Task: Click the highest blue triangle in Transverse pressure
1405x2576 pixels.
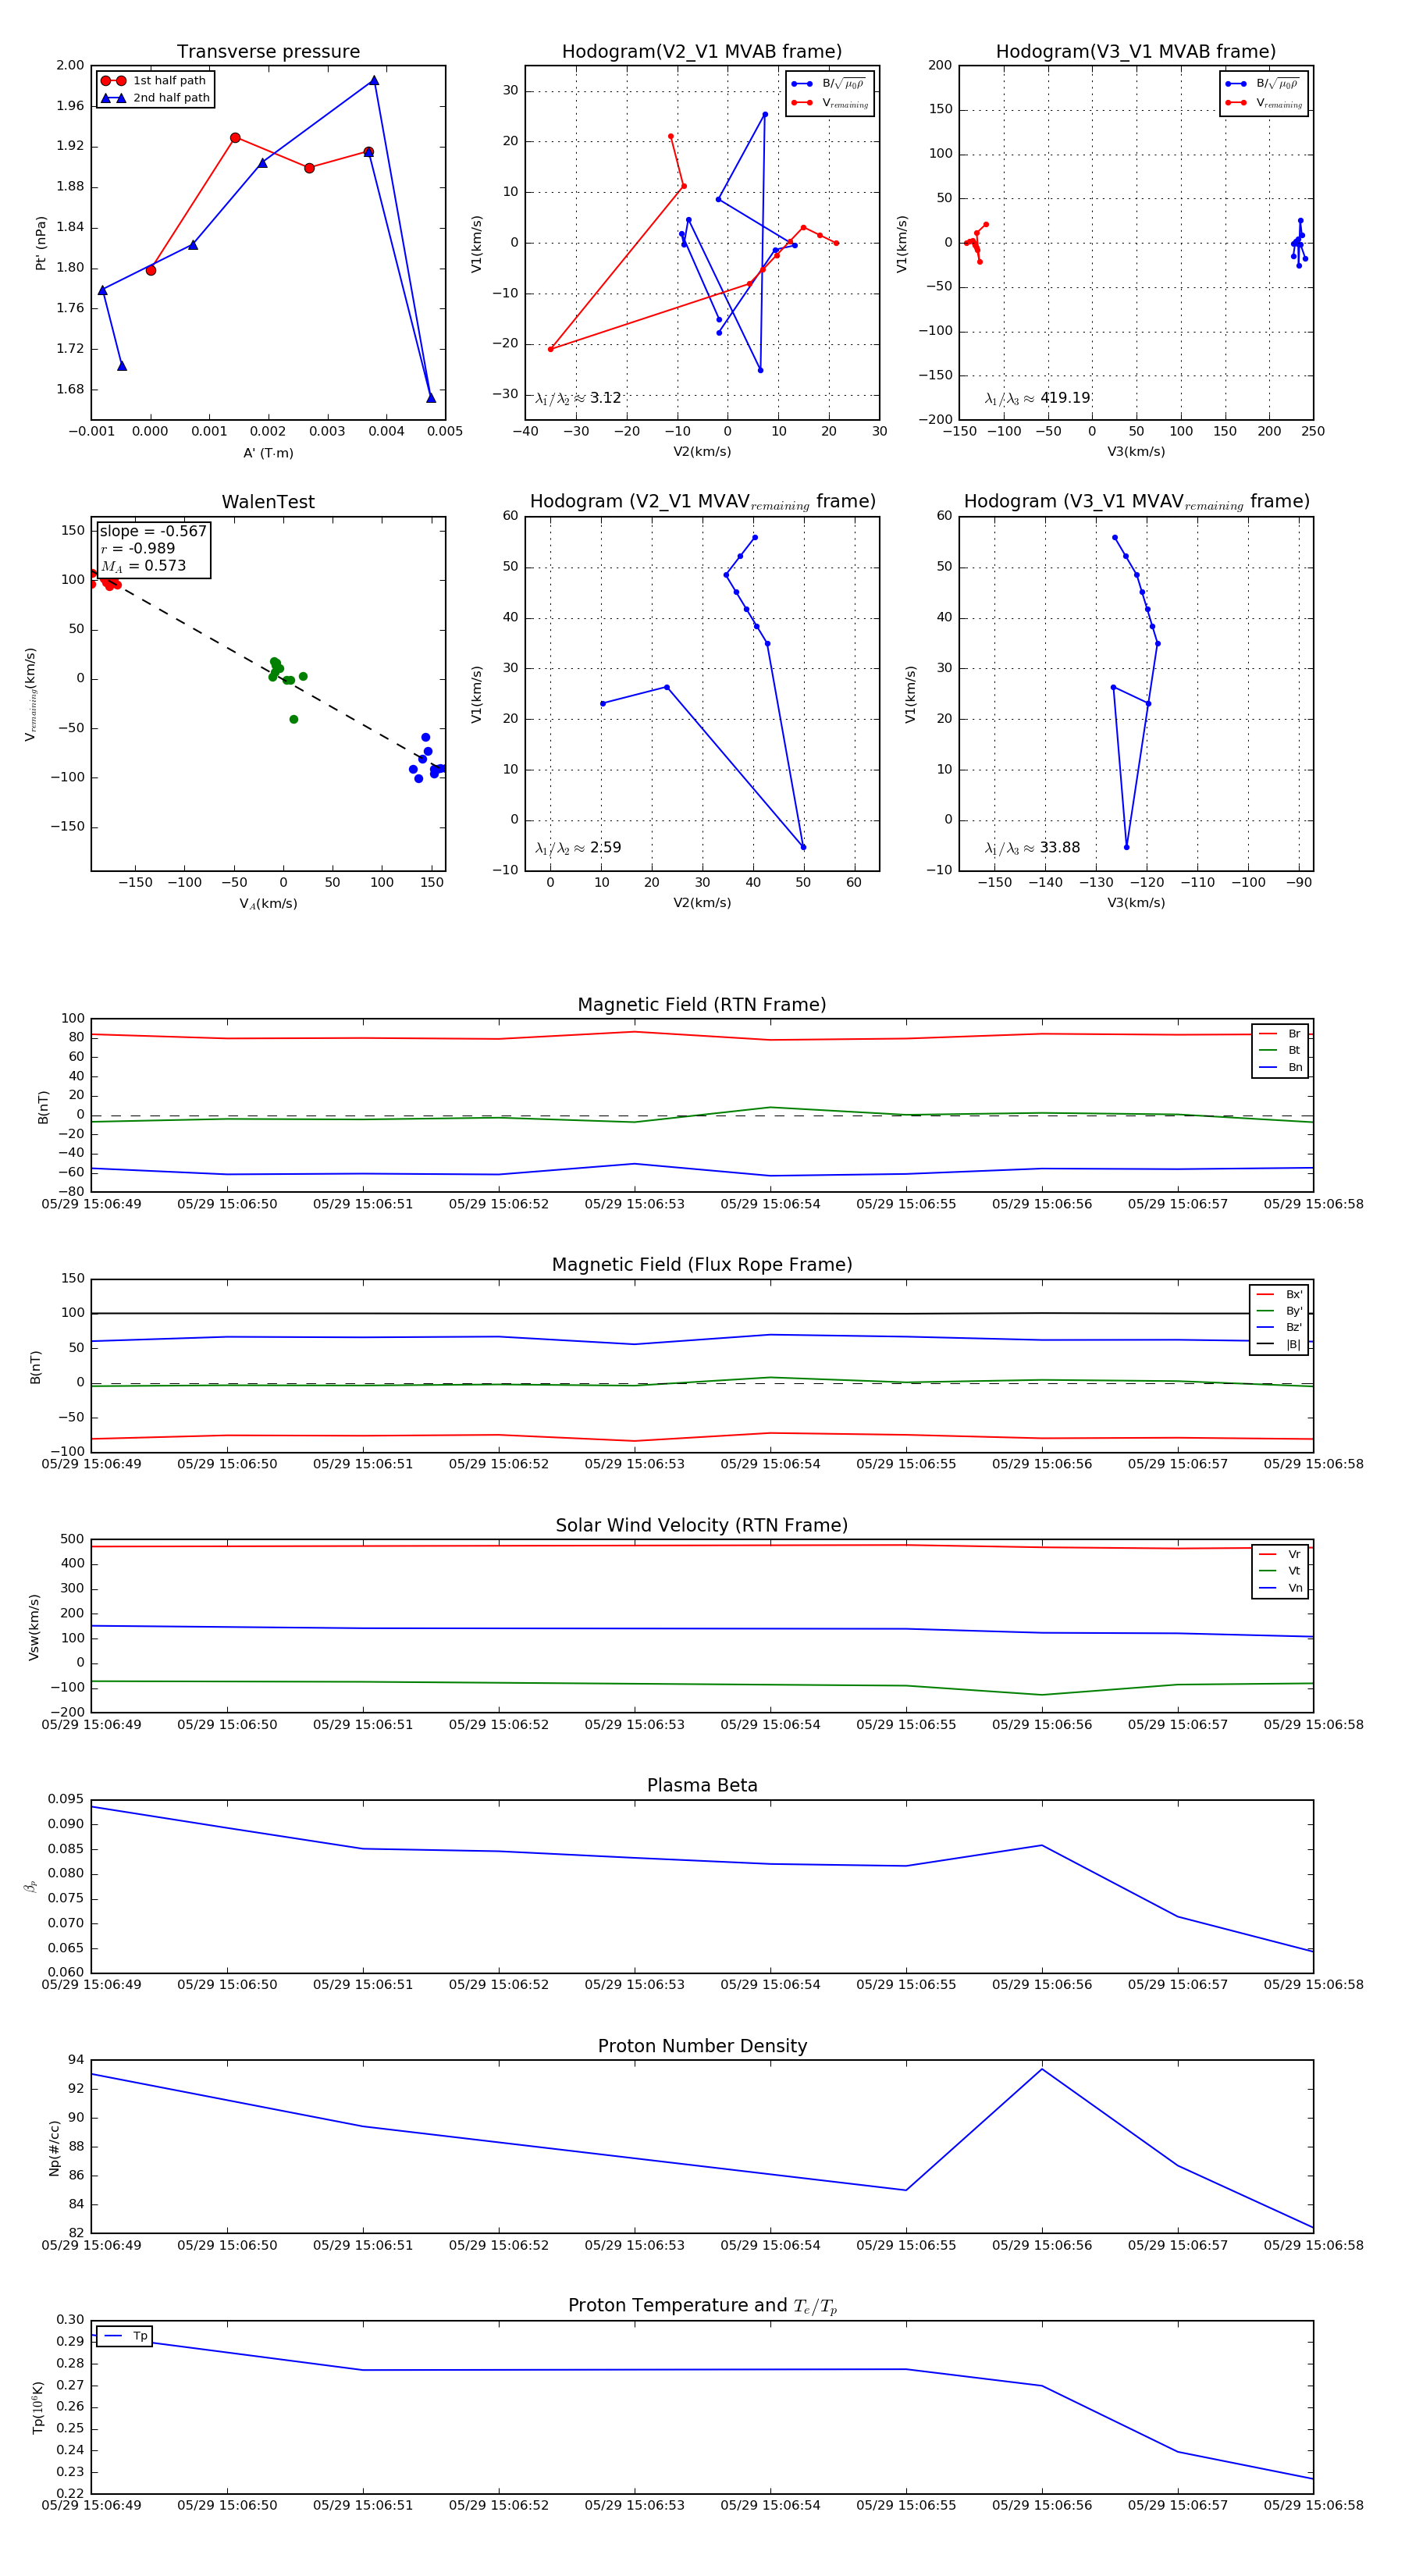Action: tap(374, 81)
